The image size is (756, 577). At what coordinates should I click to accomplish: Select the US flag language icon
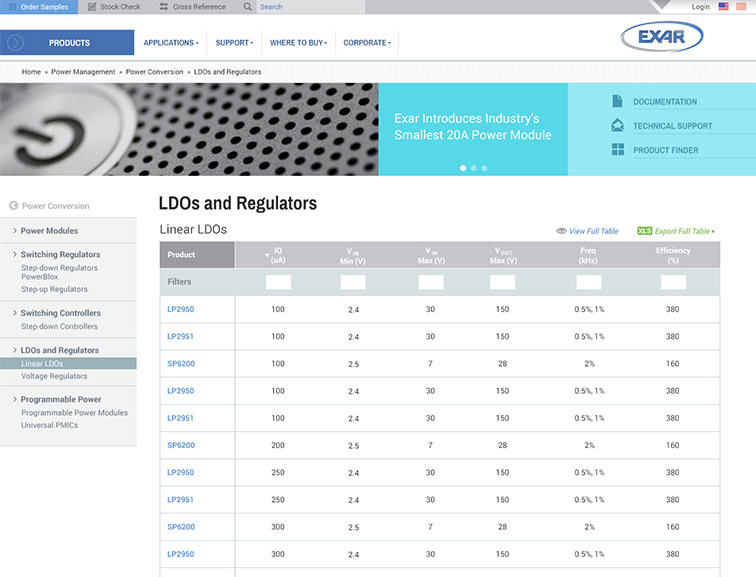coord(724,7)
